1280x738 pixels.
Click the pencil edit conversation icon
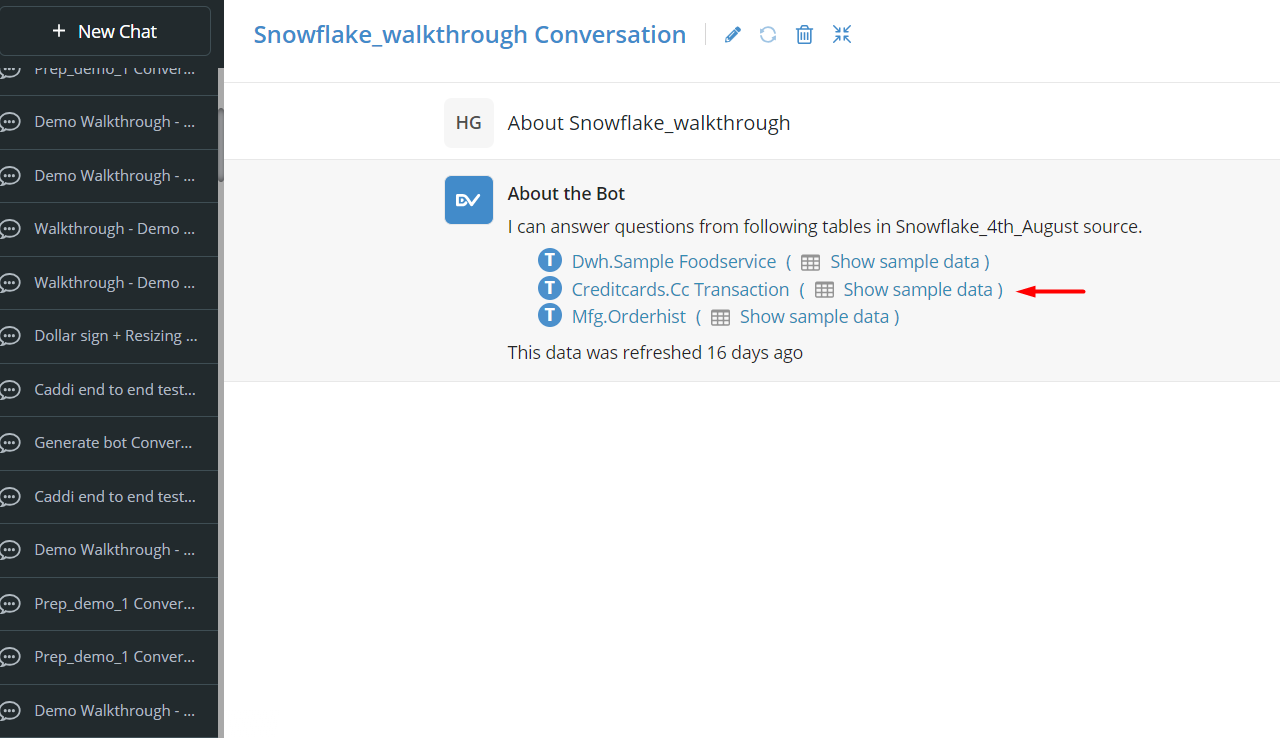pyautogui.click(x=733, y=35)
